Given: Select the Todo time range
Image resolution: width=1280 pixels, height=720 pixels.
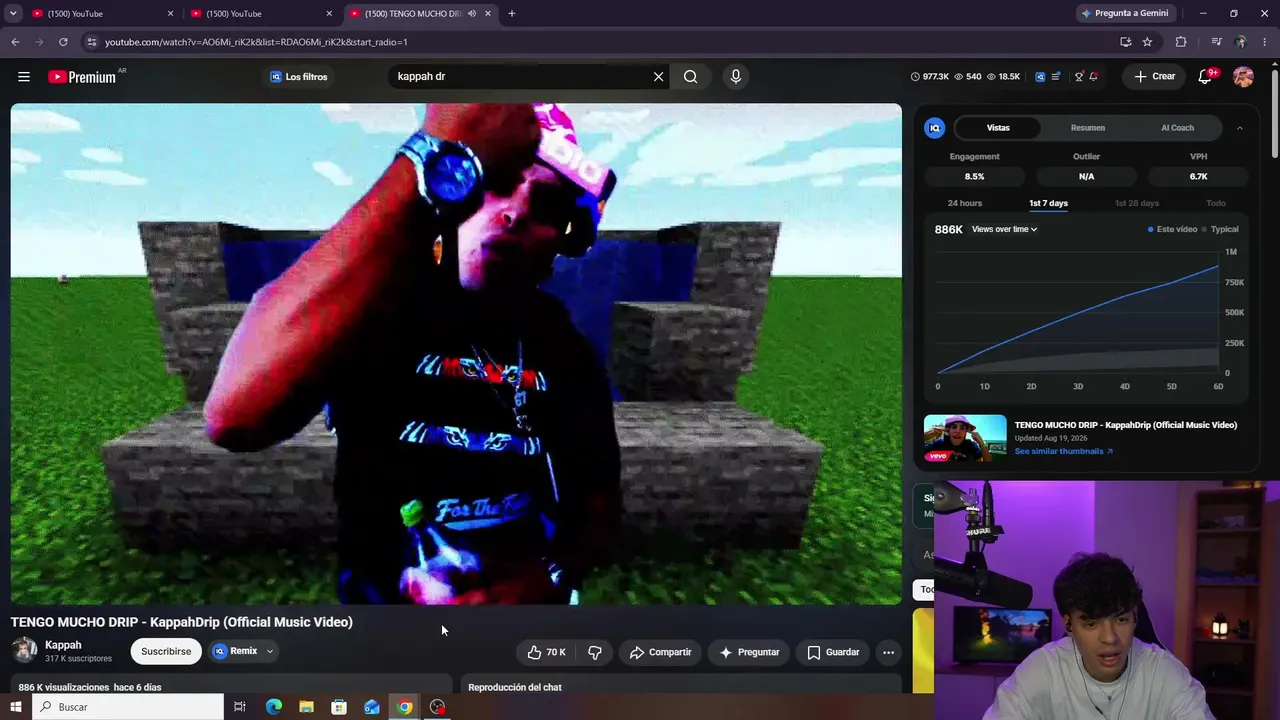Looking at the screenshot, I should pyautogui.click(x=1216, y=203).
